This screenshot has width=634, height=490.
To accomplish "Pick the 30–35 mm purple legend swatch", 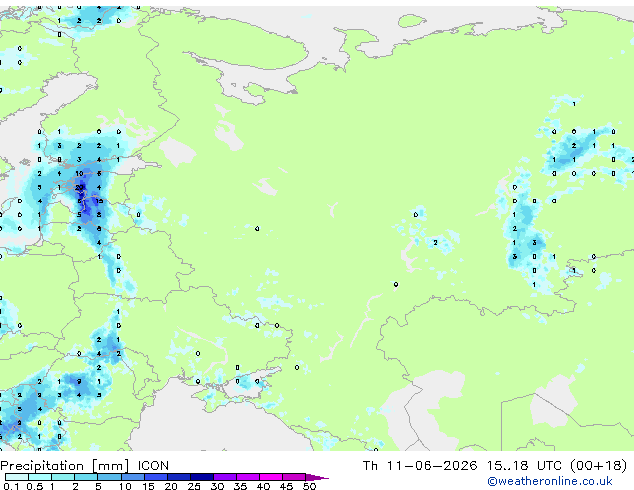I will [225, 477].
